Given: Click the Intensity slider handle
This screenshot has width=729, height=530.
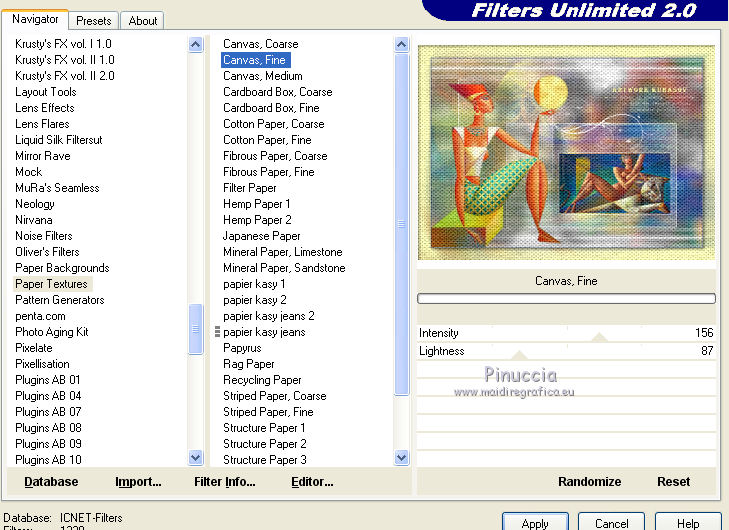Looking at the screenshot, I should coord(599,338).
